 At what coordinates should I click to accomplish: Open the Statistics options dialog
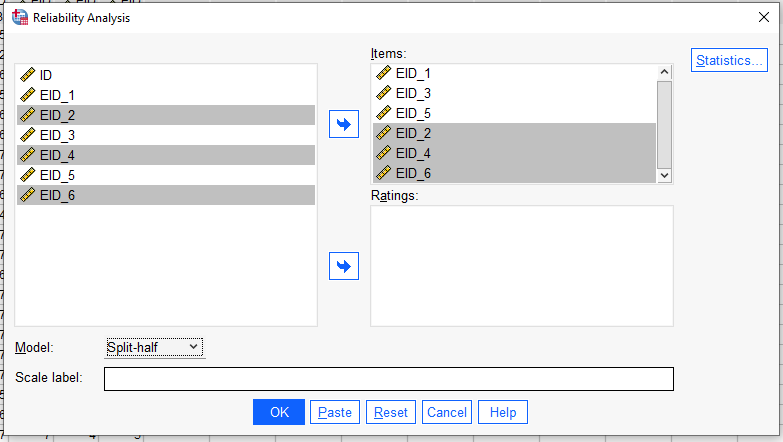point(729,60)
